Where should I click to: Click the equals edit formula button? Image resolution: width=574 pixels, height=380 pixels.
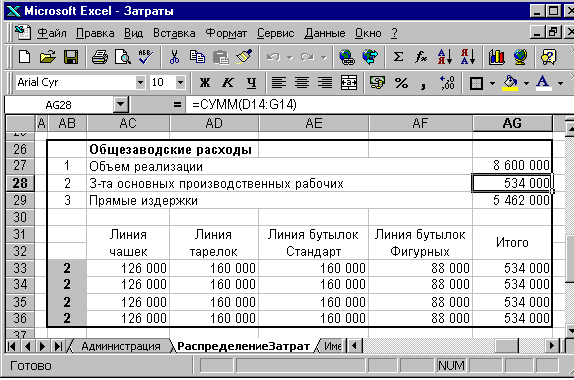(177, 105)
